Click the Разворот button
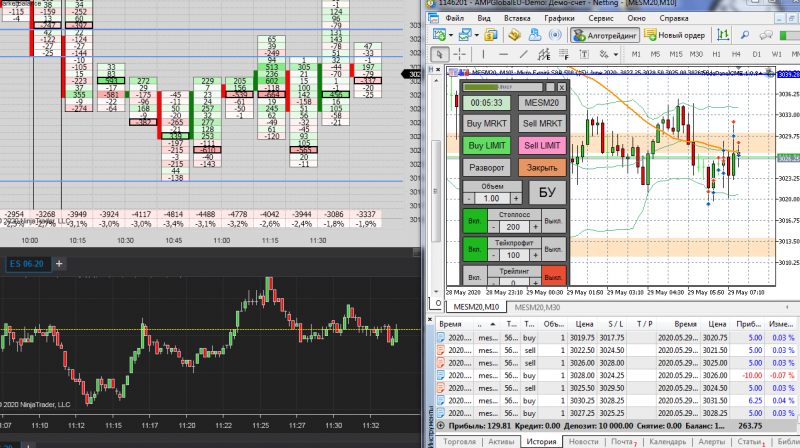This screenshot has width=800, height=448. pos(487,167)
